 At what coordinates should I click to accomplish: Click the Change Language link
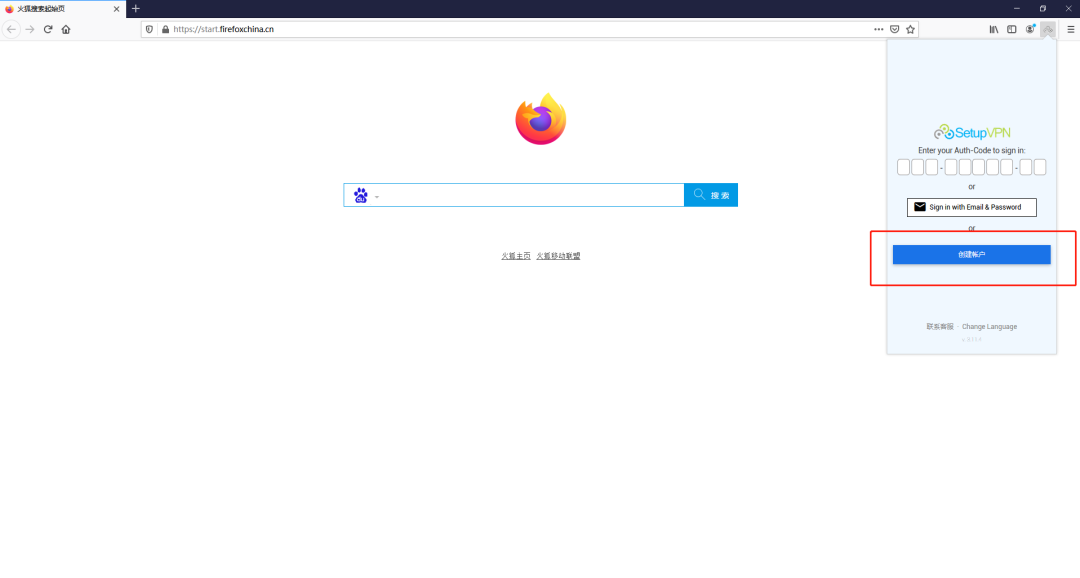coord(989,326)
